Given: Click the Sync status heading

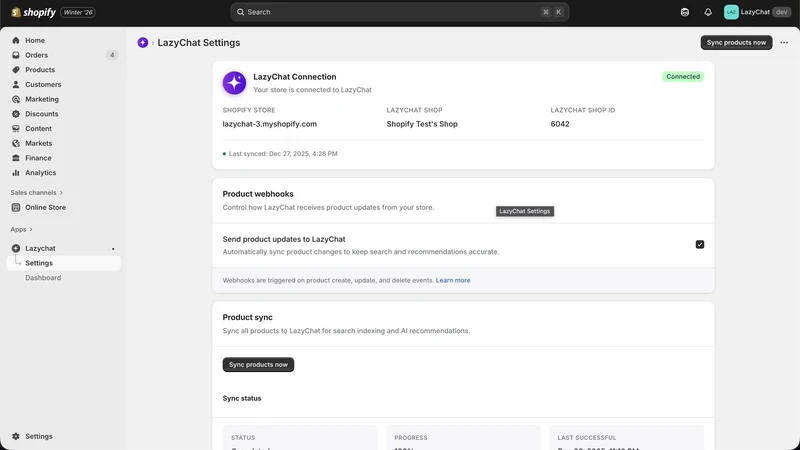Looking at the screenshot, I should (x=242, y=398).
